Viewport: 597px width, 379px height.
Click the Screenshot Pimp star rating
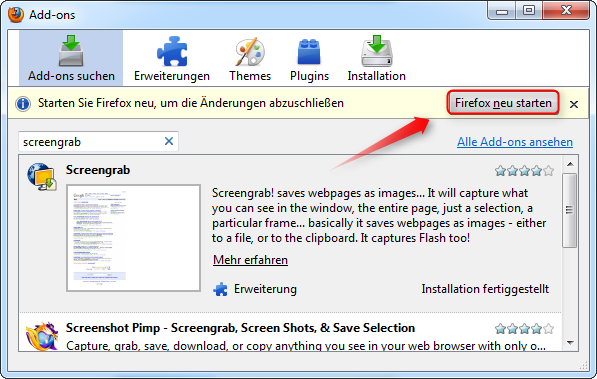[x=524, y=328]
